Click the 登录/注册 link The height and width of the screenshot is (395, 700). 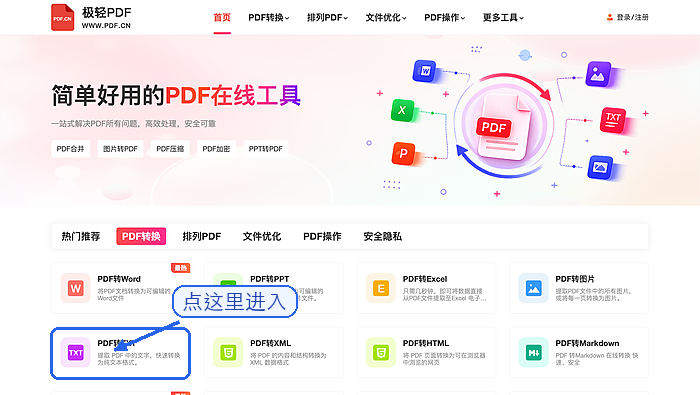click(x=633, y=17)
